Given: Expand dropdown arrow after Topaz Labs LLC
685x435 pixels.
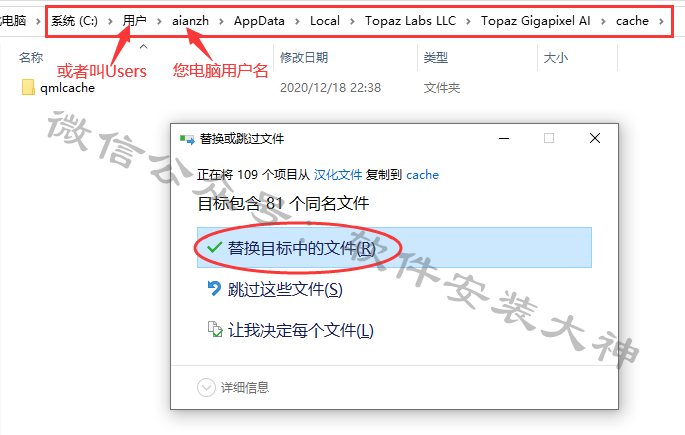Looking at the screenshot, I should (468, 21).
